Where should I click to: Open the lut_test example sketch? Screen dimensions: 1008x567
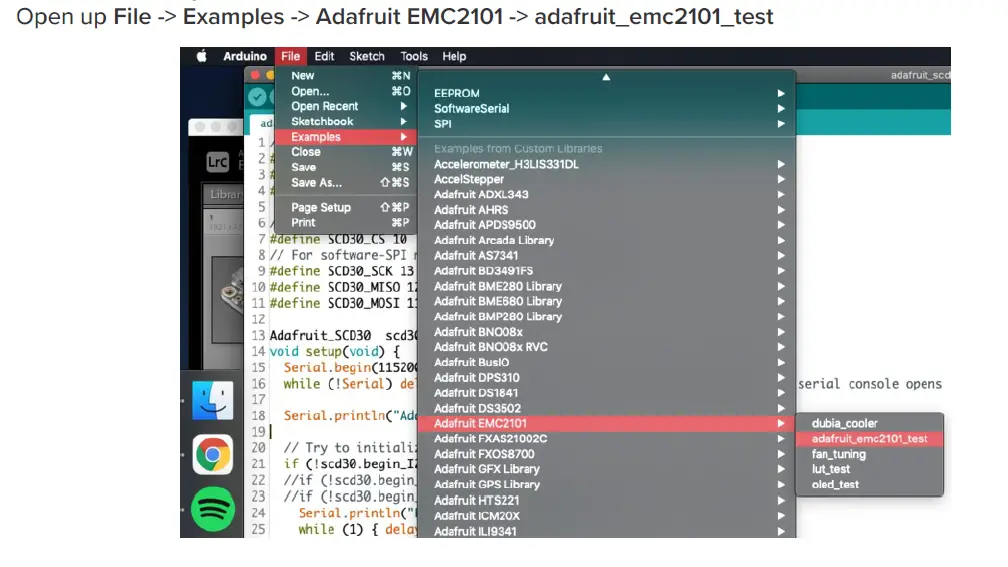click(869, 469)
